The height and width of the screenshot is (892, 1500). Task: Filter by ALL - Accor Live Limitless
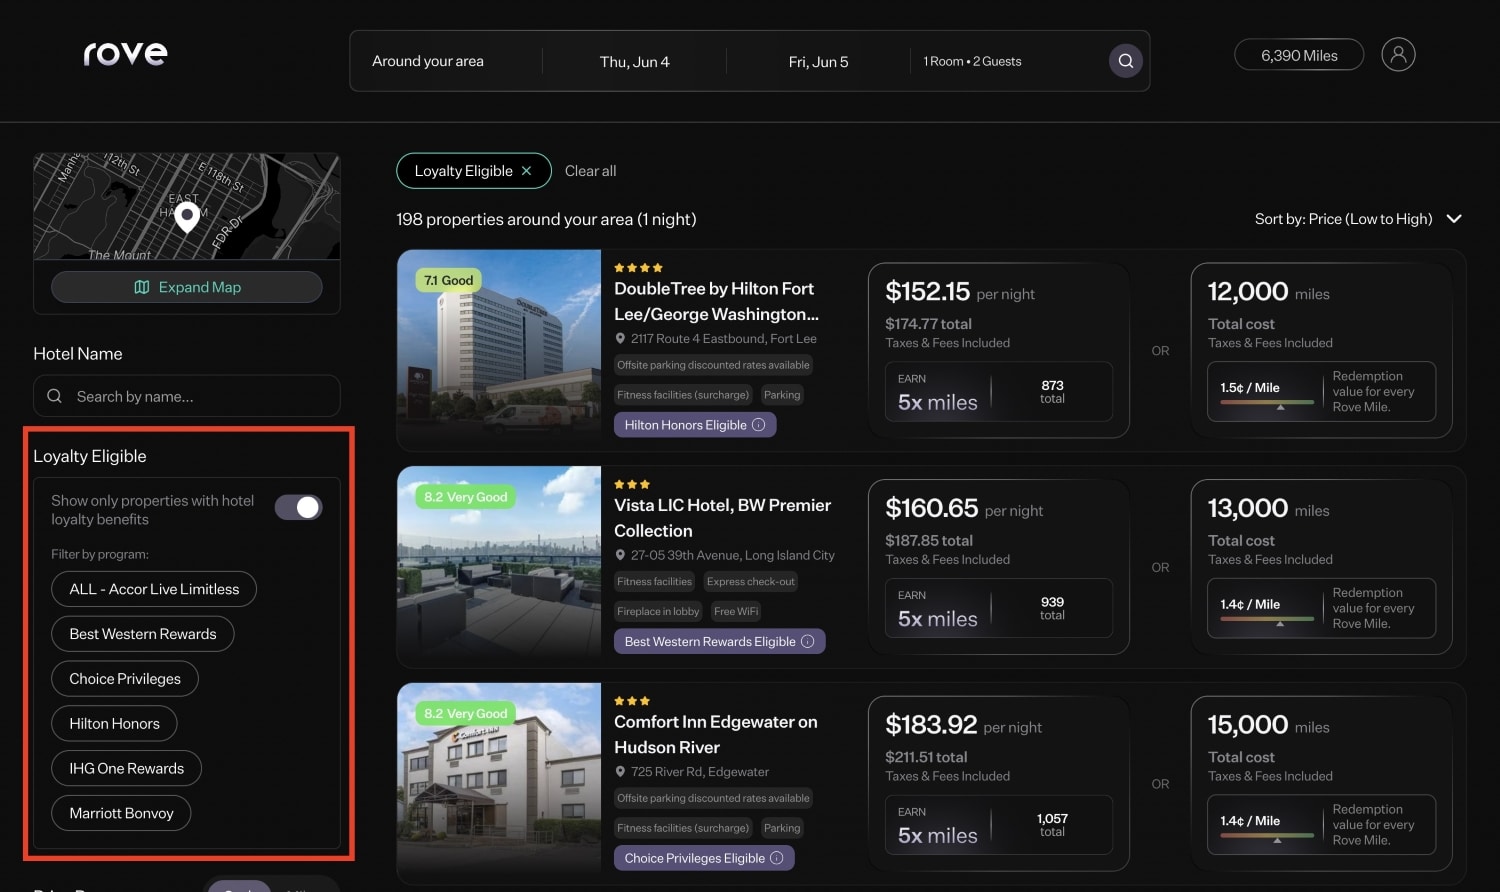pos(154,589)
